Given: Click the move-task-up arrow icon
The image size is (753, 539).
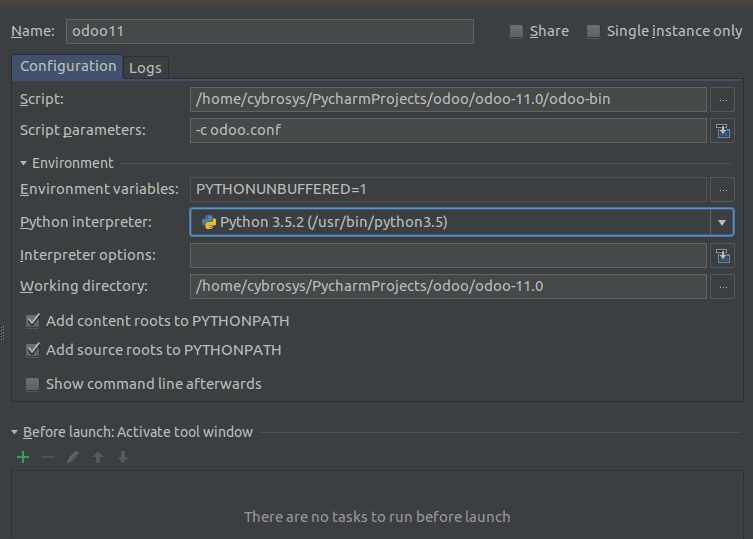Looking at the screenshot, I should tap(98, 457).
